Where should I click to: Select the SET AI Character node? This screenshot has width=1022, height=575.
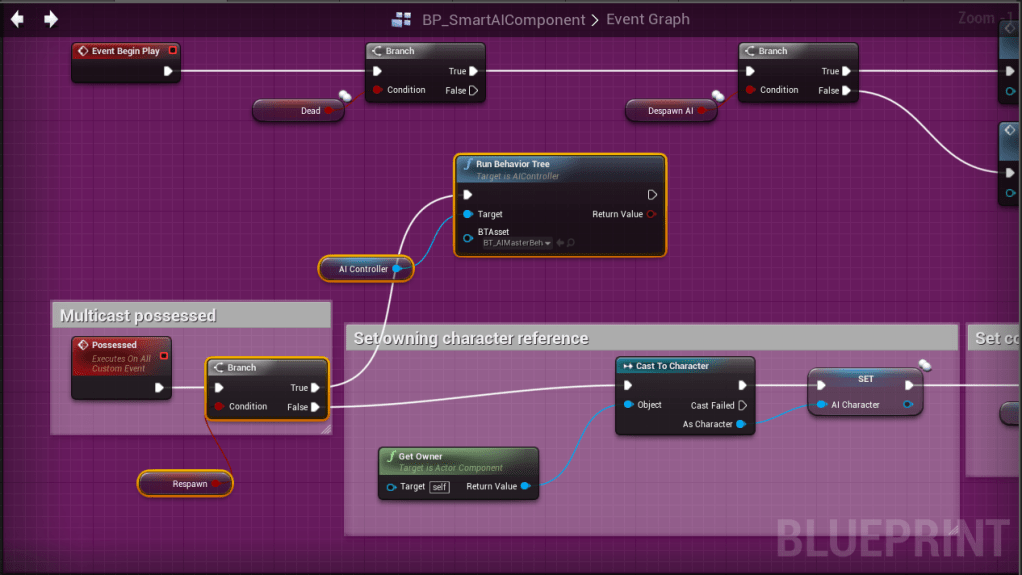(x=865, y=392)
